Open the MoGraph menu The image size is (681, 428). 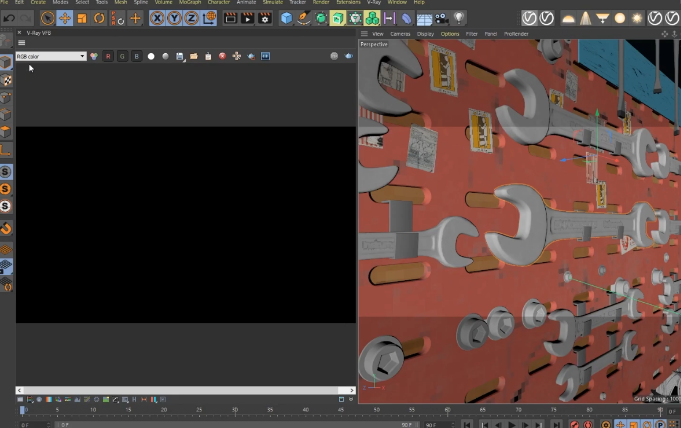(189, 3)
